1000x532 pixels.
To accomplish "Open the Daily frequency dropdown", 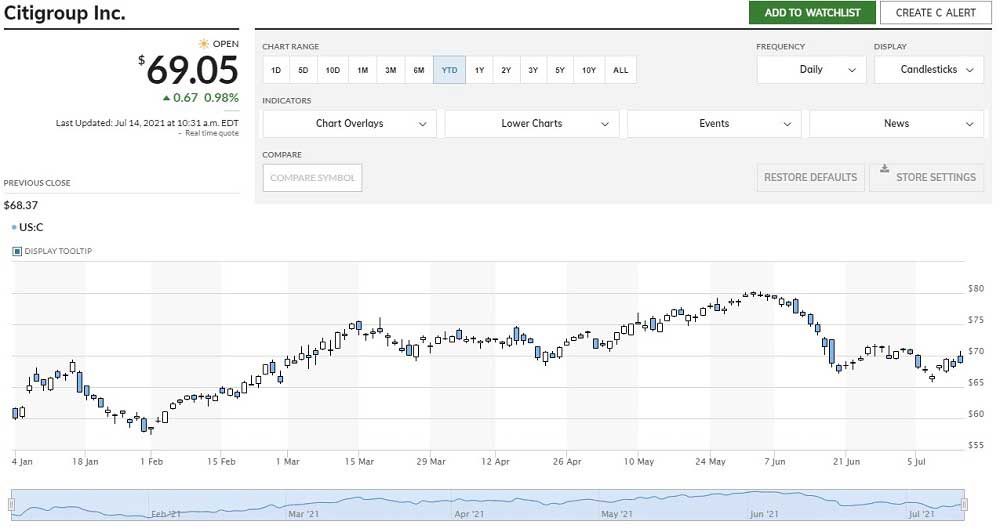I will coord(811,70).
